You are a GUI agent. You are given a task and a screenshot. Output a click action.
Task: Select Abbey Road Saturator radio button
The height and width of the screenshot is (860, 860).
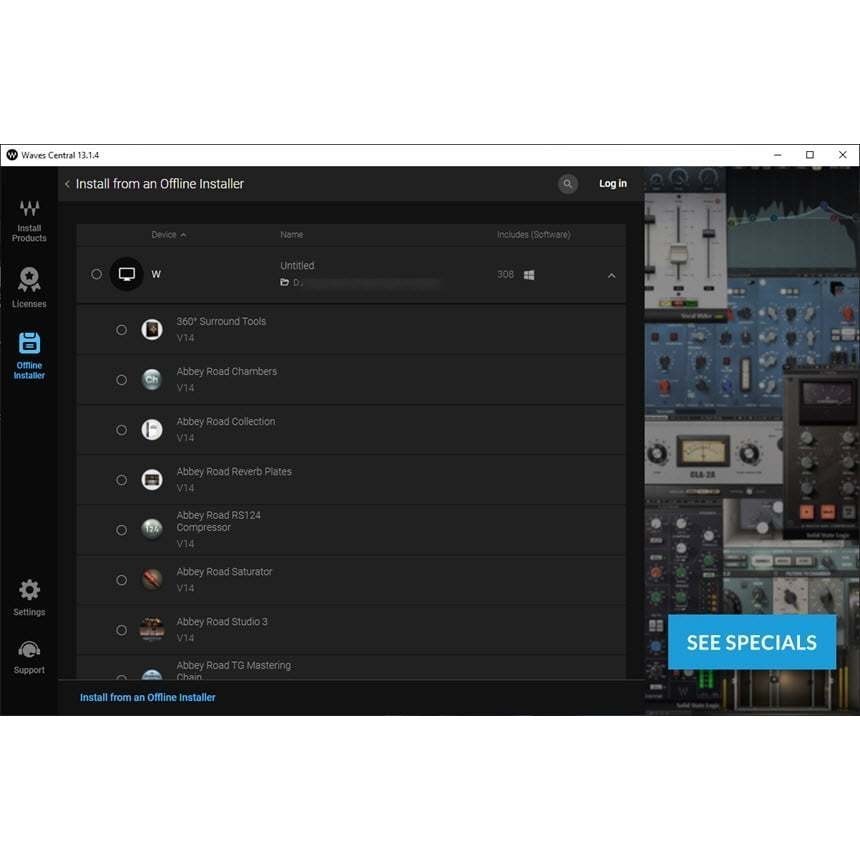click(122, 580)
